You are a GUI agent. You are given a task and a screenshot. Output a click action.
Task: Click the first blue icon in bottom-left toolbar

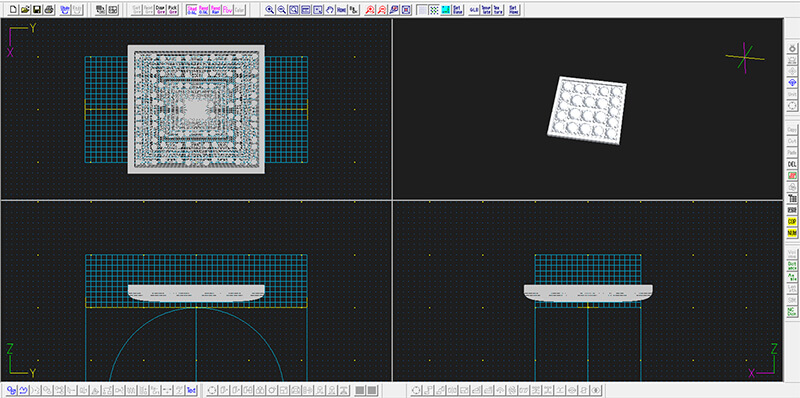[11, 390]
